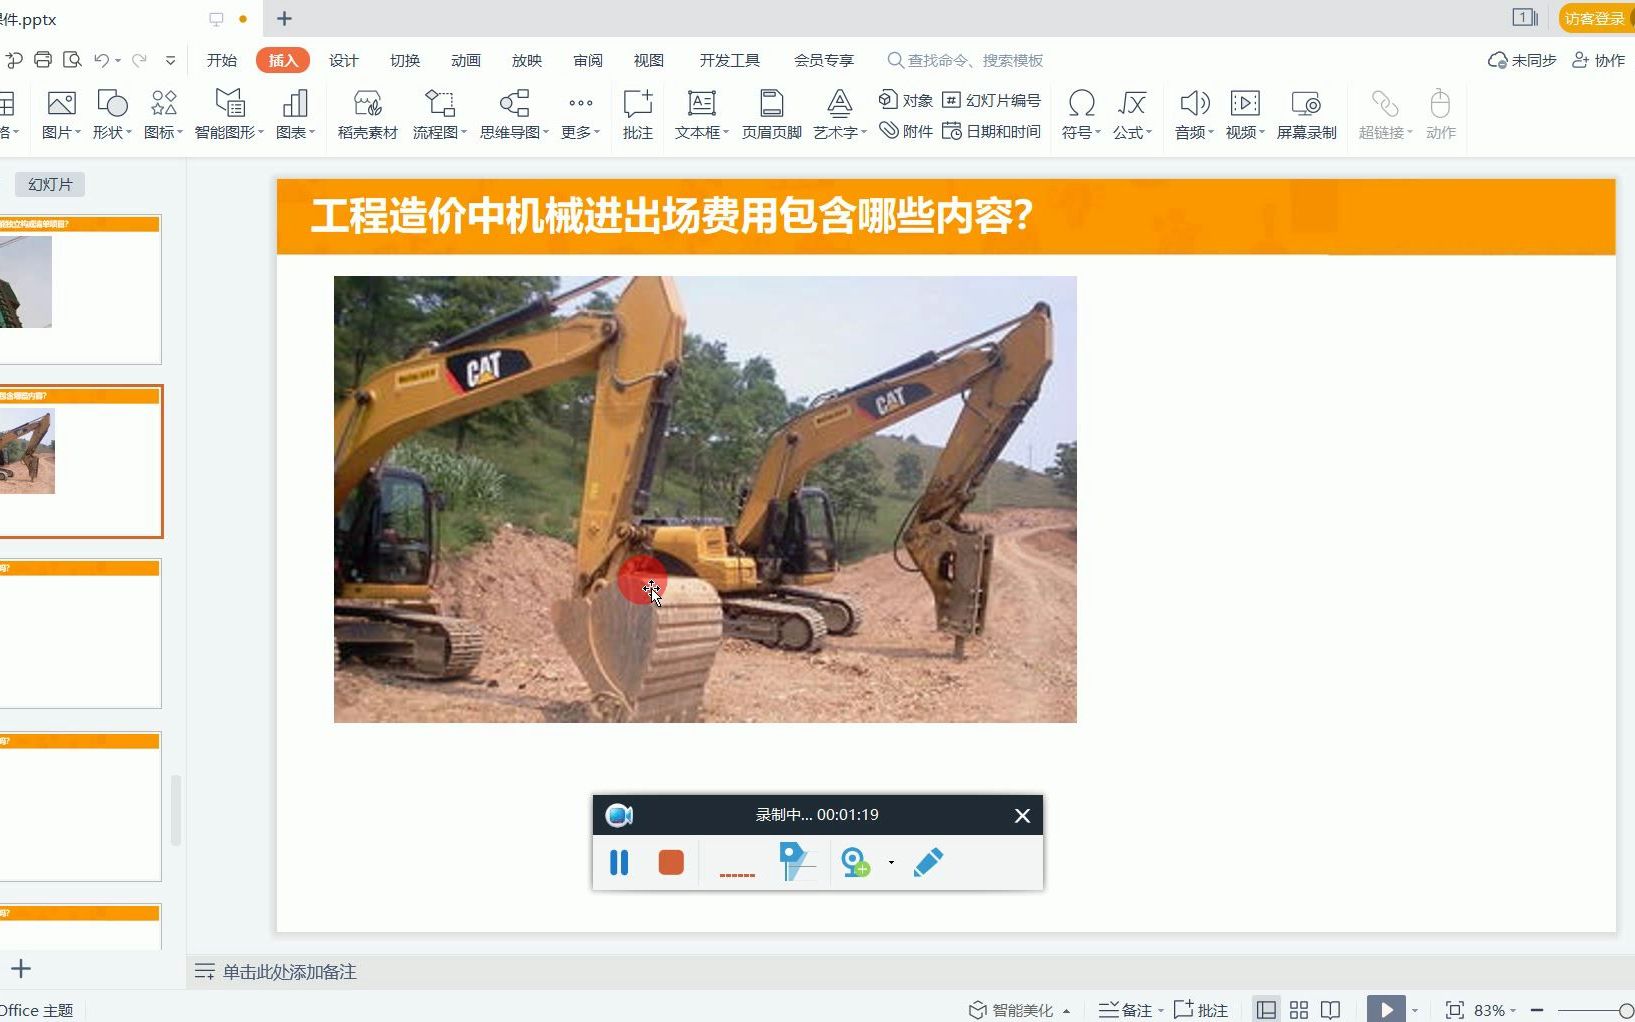The width and height of the screenshot is (1635, 1022).
Task: Open the zoom percentage dropdown 83%
Action: click(x=1495, y=1010)
